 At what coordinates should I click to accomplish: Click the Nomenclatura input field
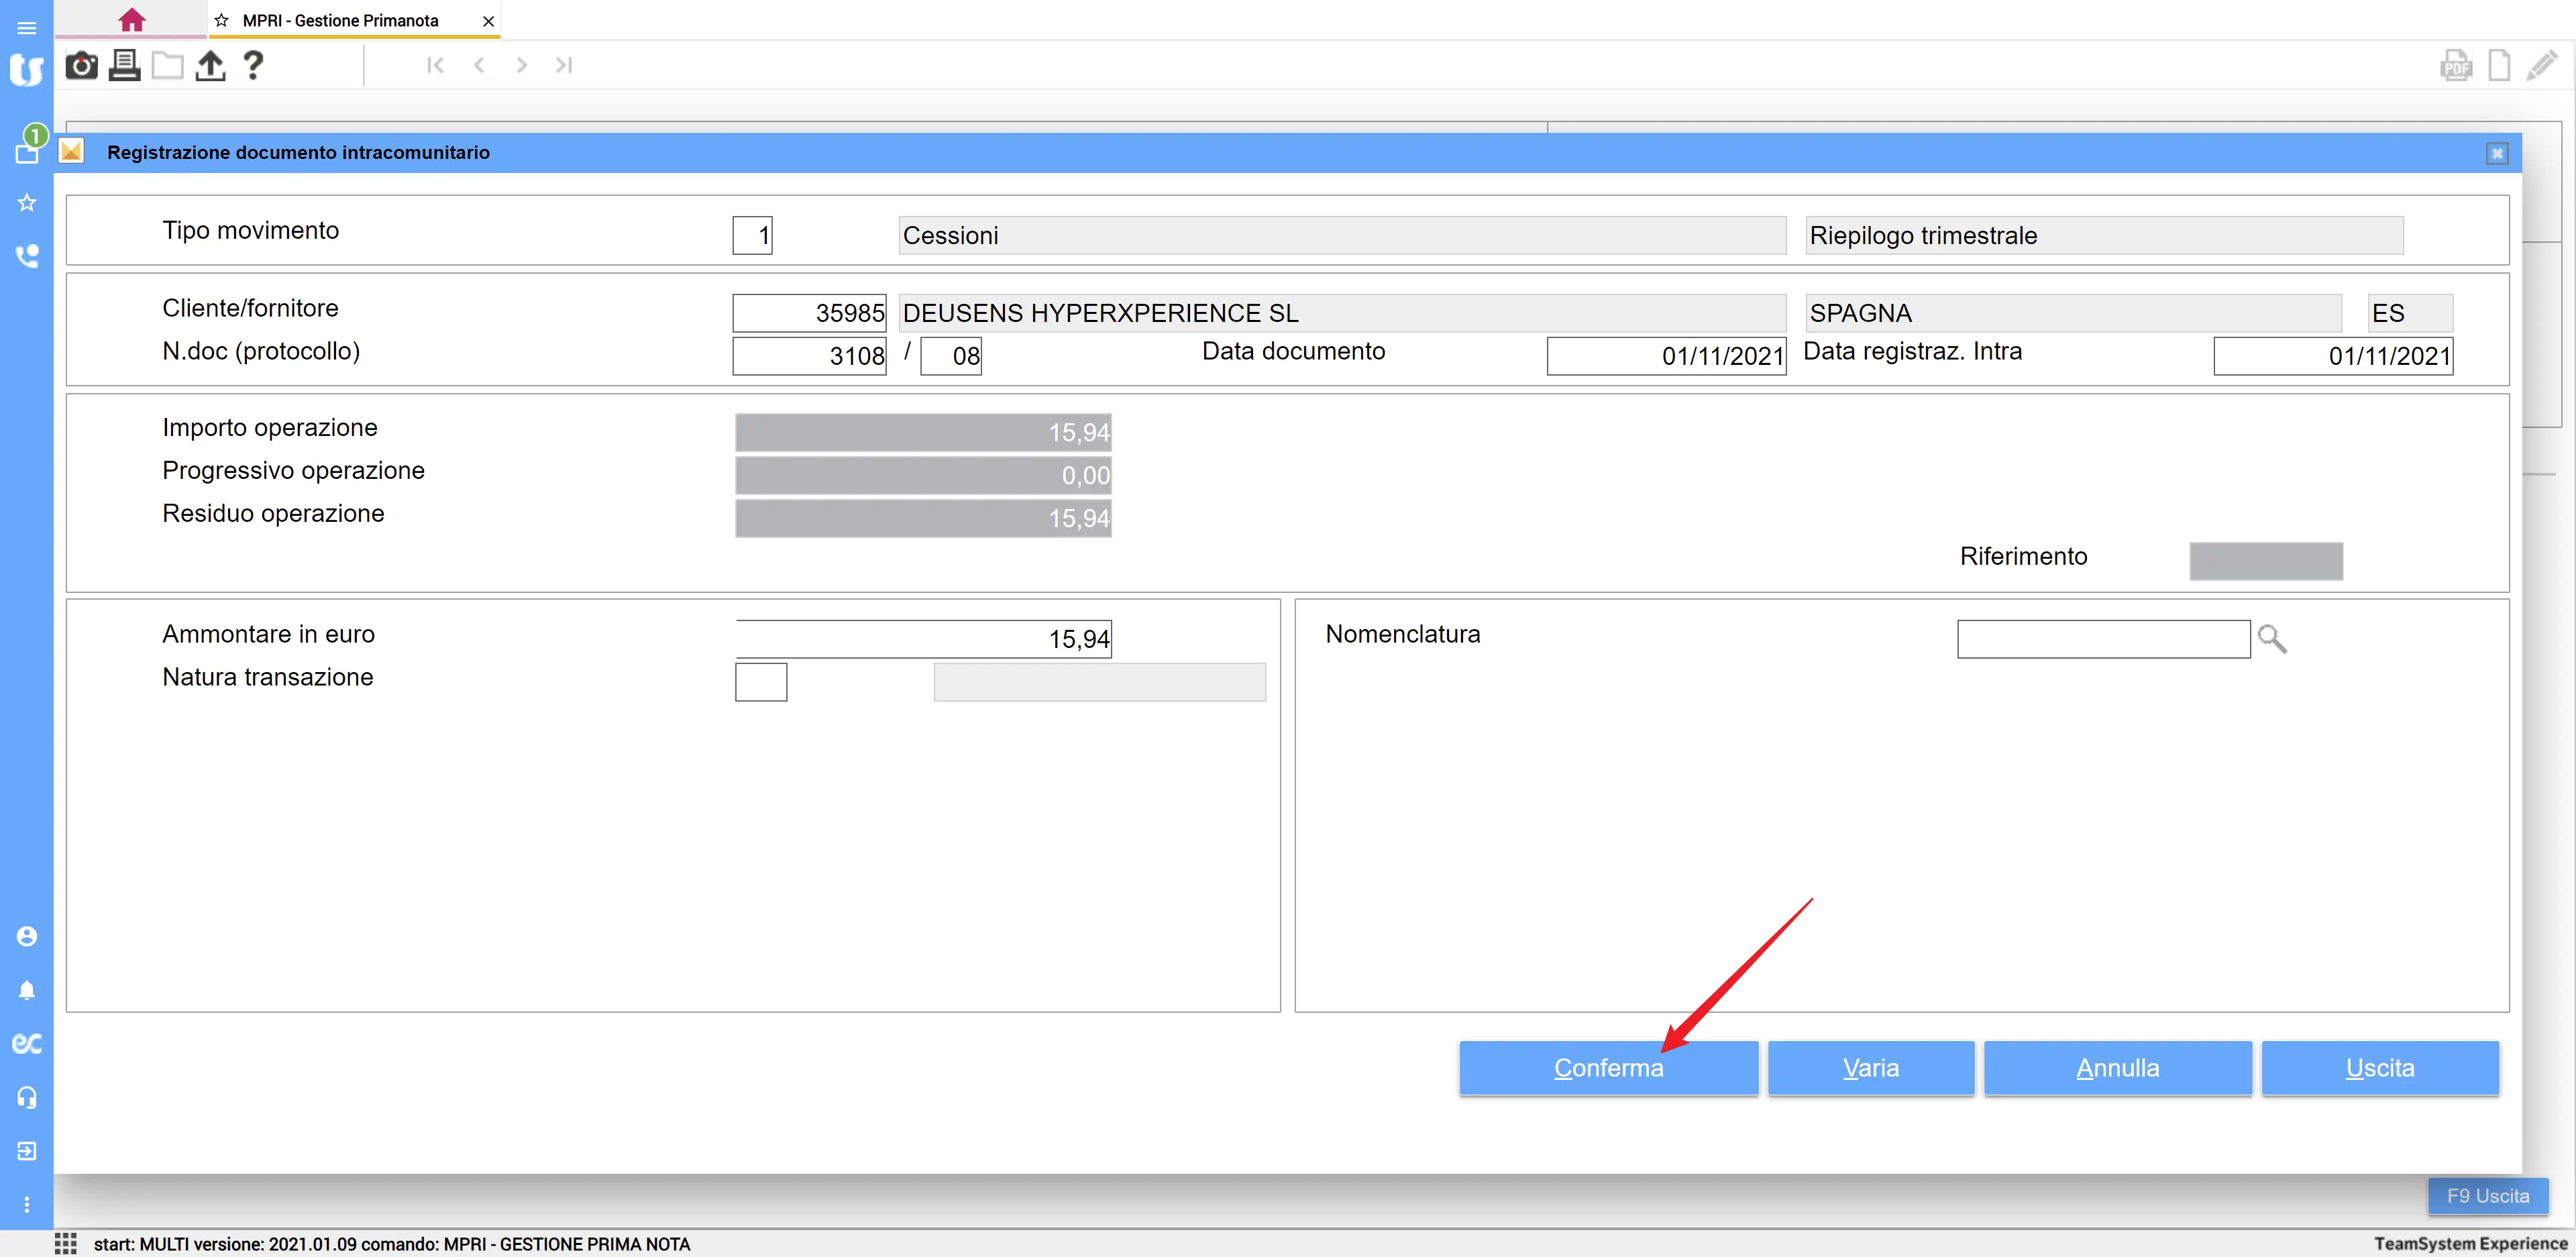pyautogui.click(x=2103, y=639)
